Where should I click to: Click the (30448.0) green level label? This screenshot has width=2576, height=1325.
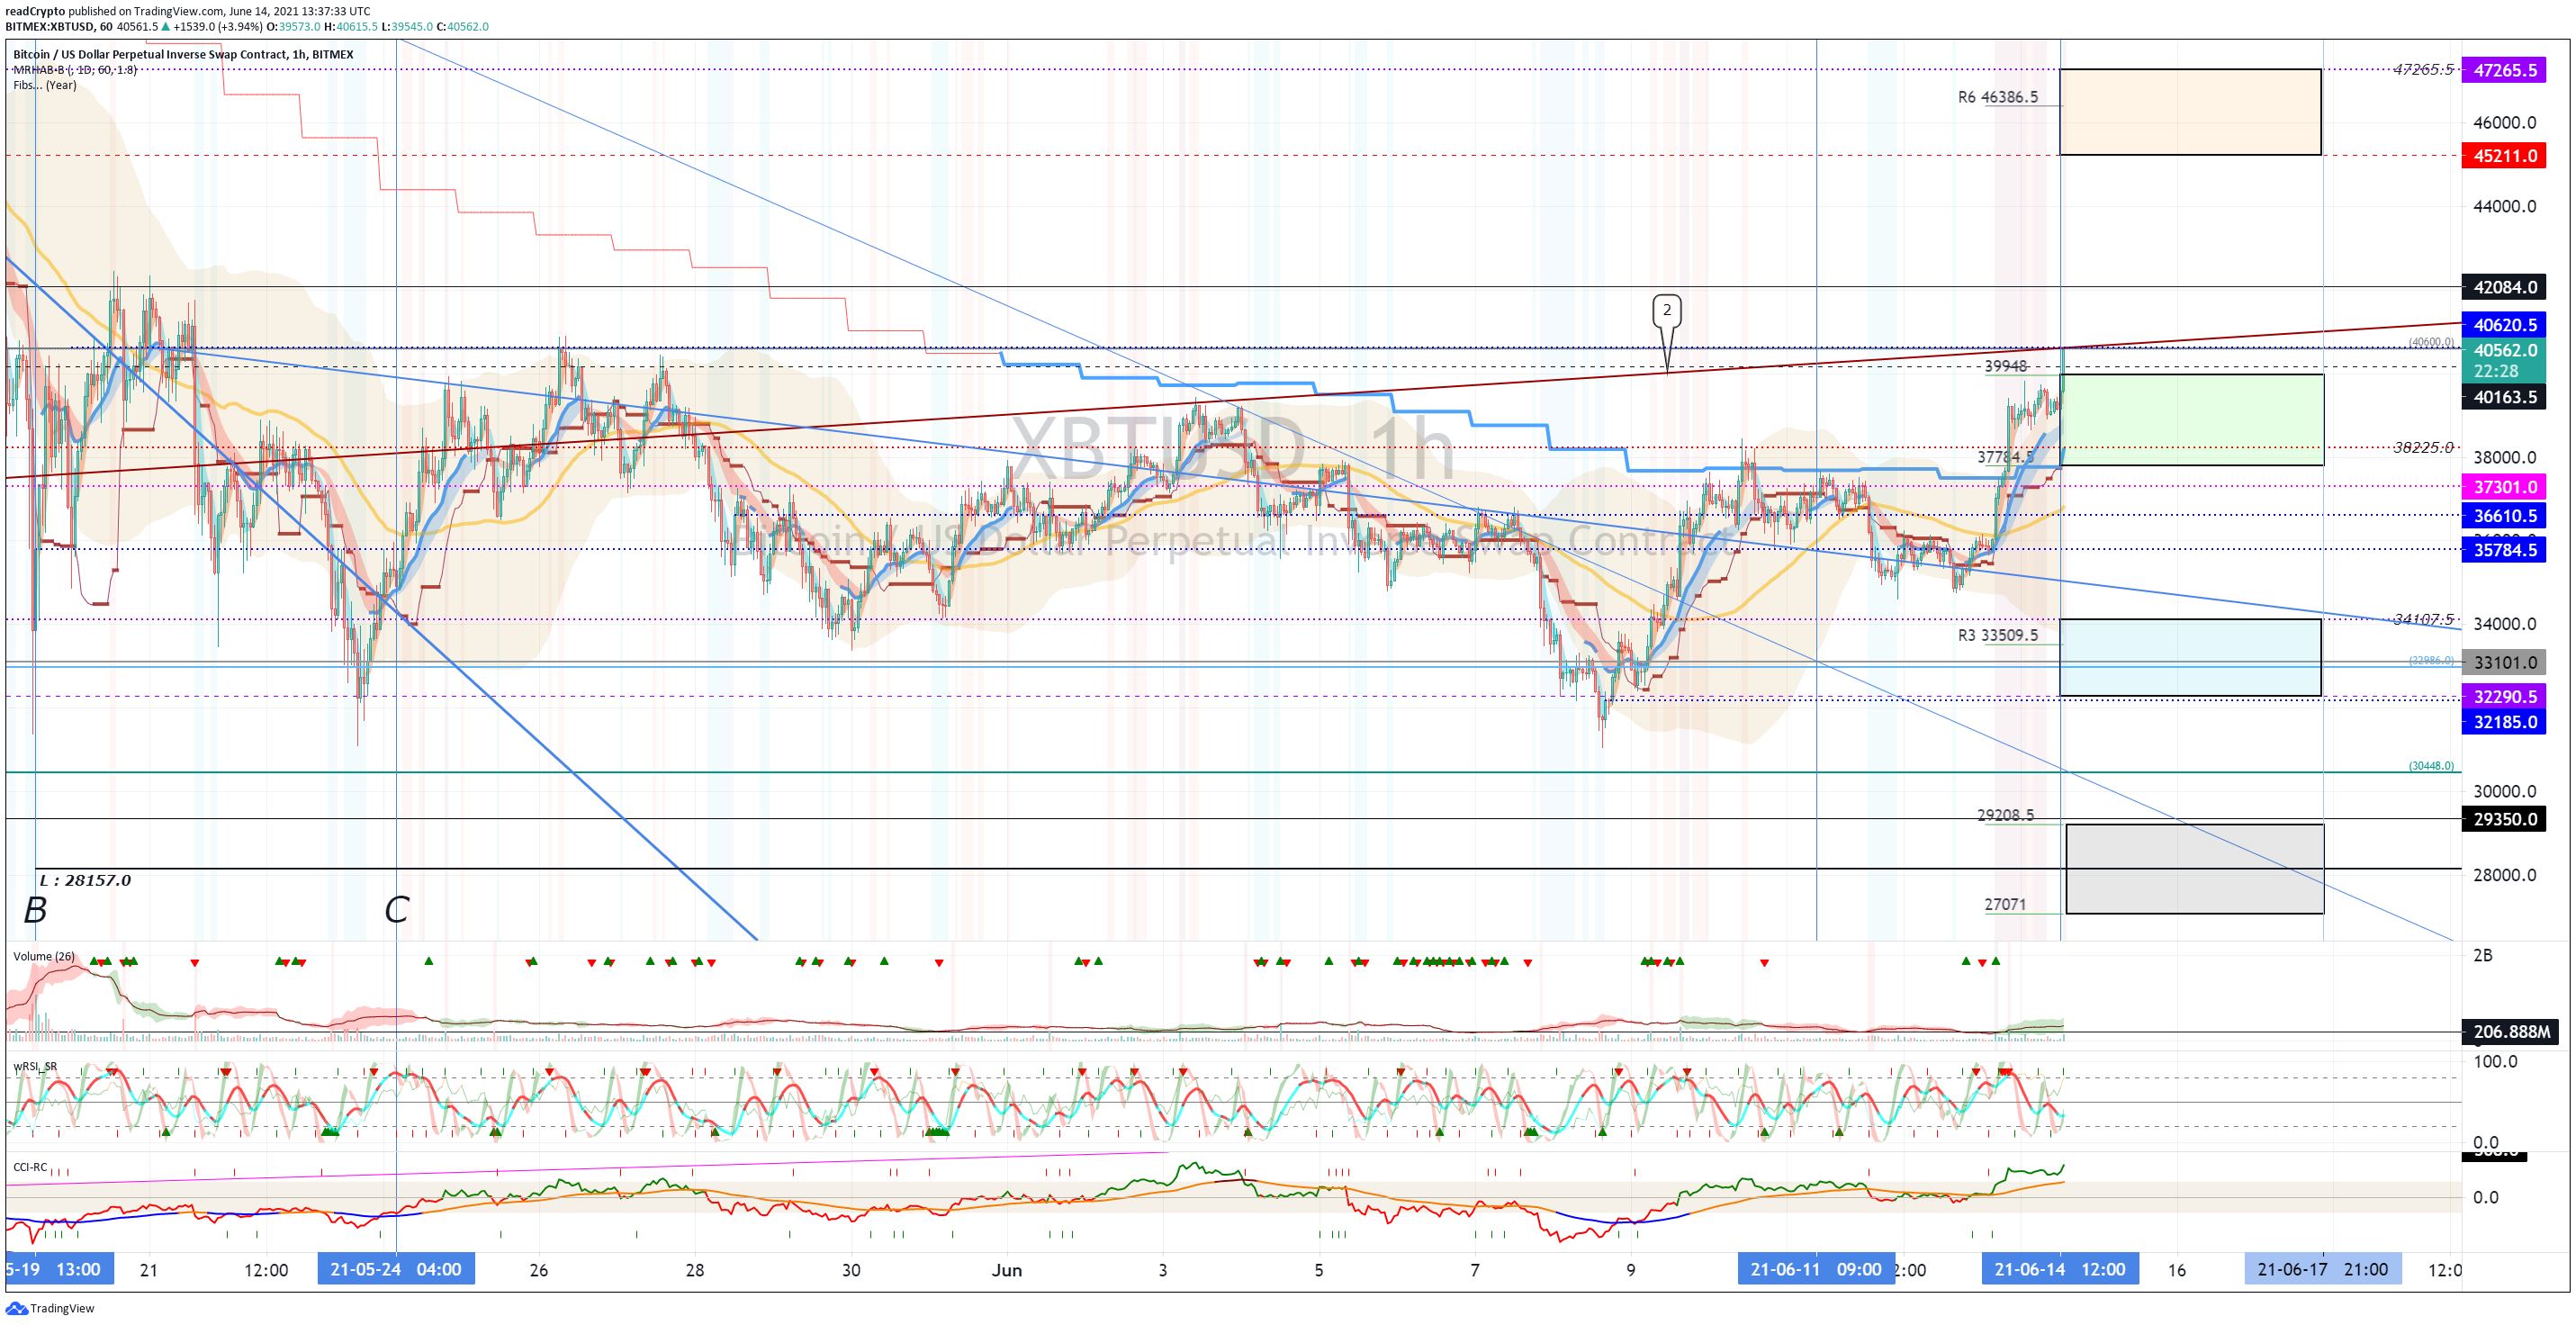(2431, 766)
